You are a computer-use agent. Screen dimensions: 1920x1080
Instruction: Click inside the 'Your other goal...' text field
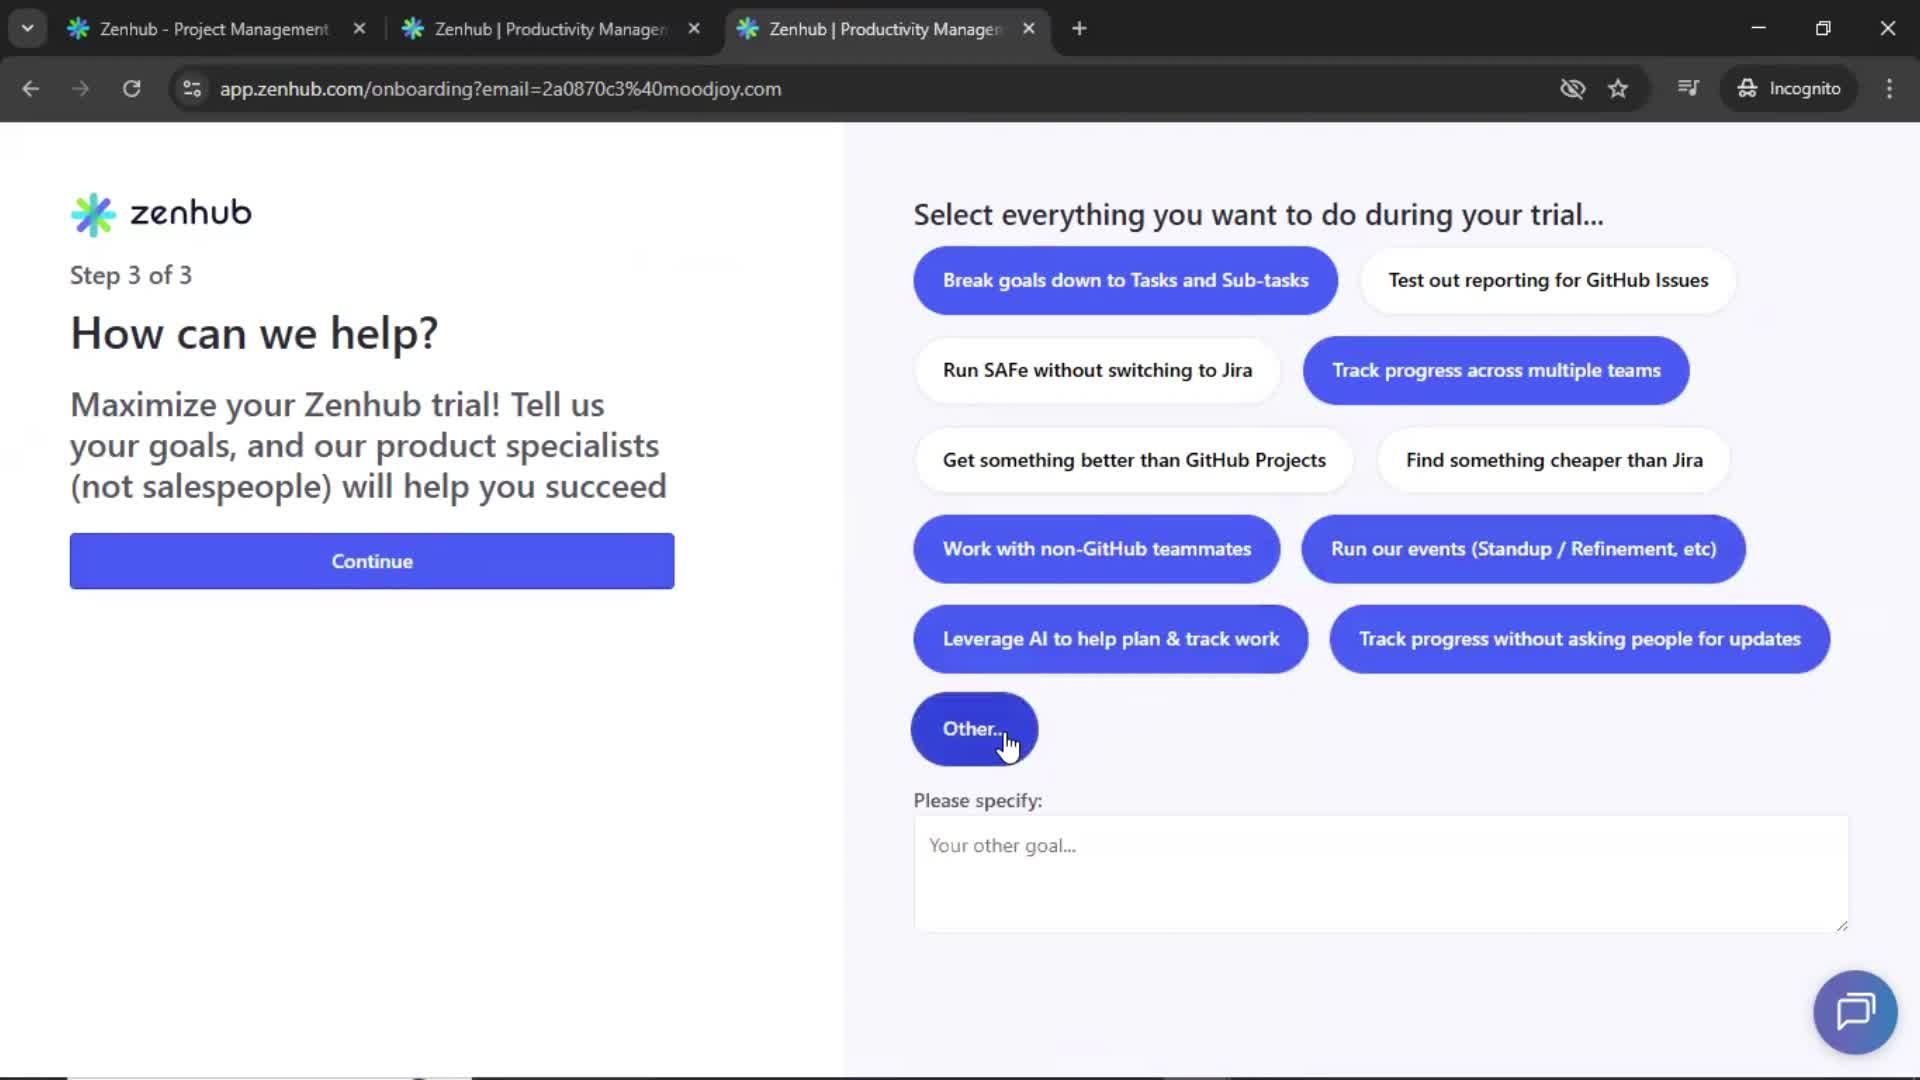[x=1380, y=872]
